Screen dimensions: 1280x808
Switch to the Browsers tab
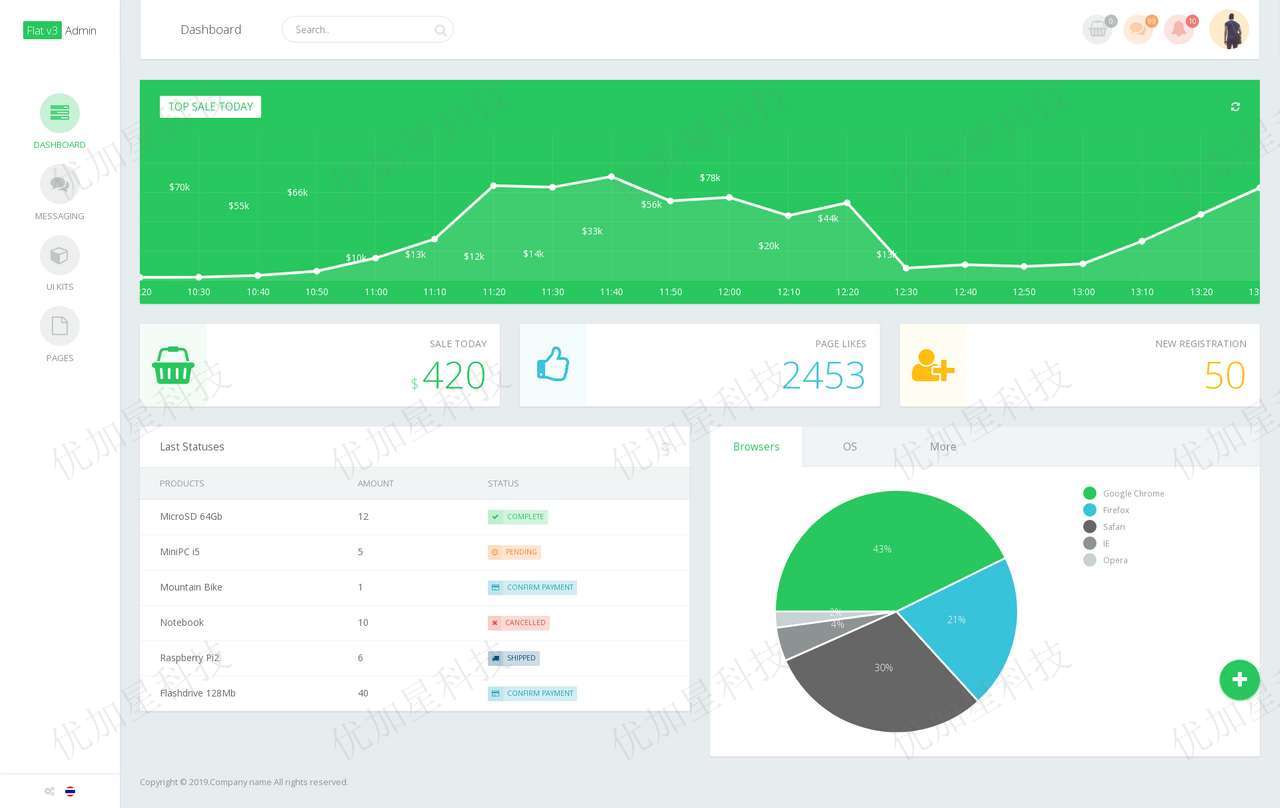coord(756,447)
